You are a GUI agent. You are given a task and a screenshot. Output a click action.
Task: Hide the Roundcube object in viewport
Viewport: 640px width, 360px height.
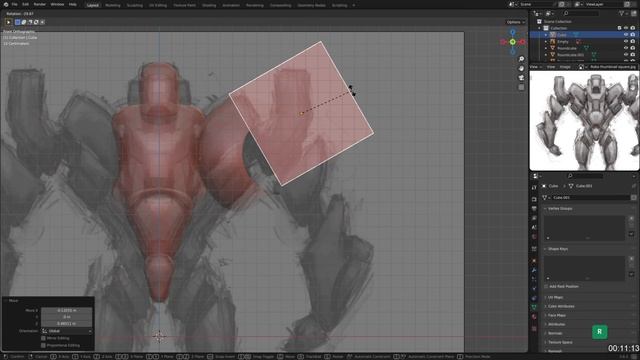[x=626, y=48]
